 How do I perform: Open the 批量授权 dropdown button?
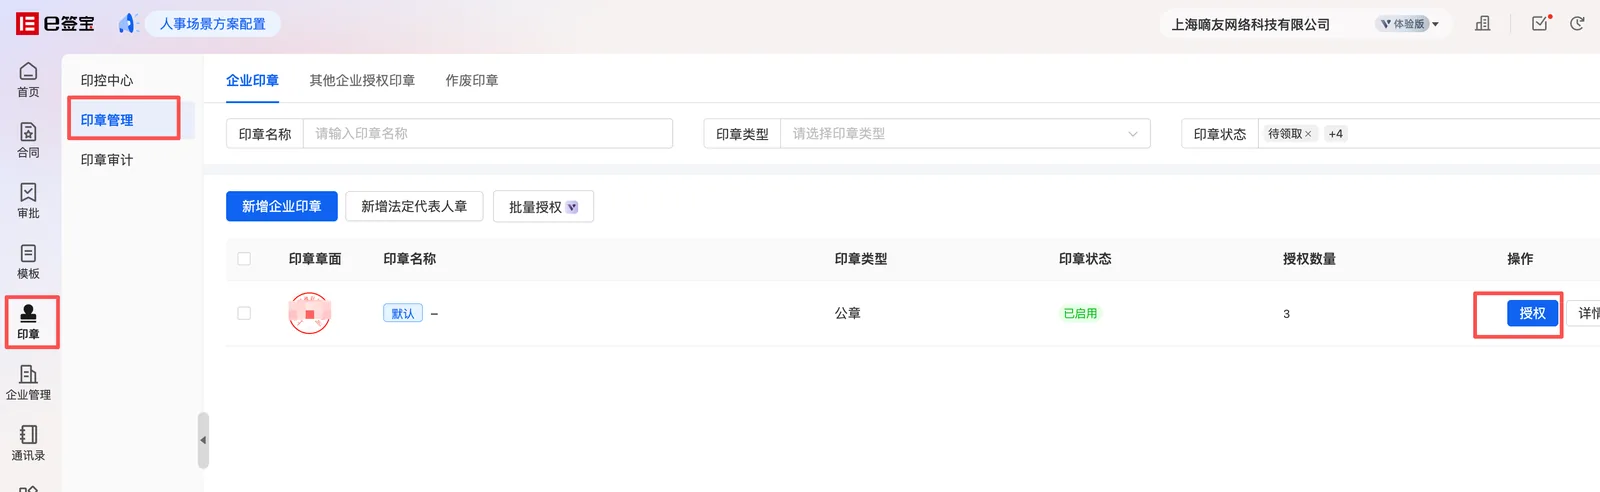point(543,207)
